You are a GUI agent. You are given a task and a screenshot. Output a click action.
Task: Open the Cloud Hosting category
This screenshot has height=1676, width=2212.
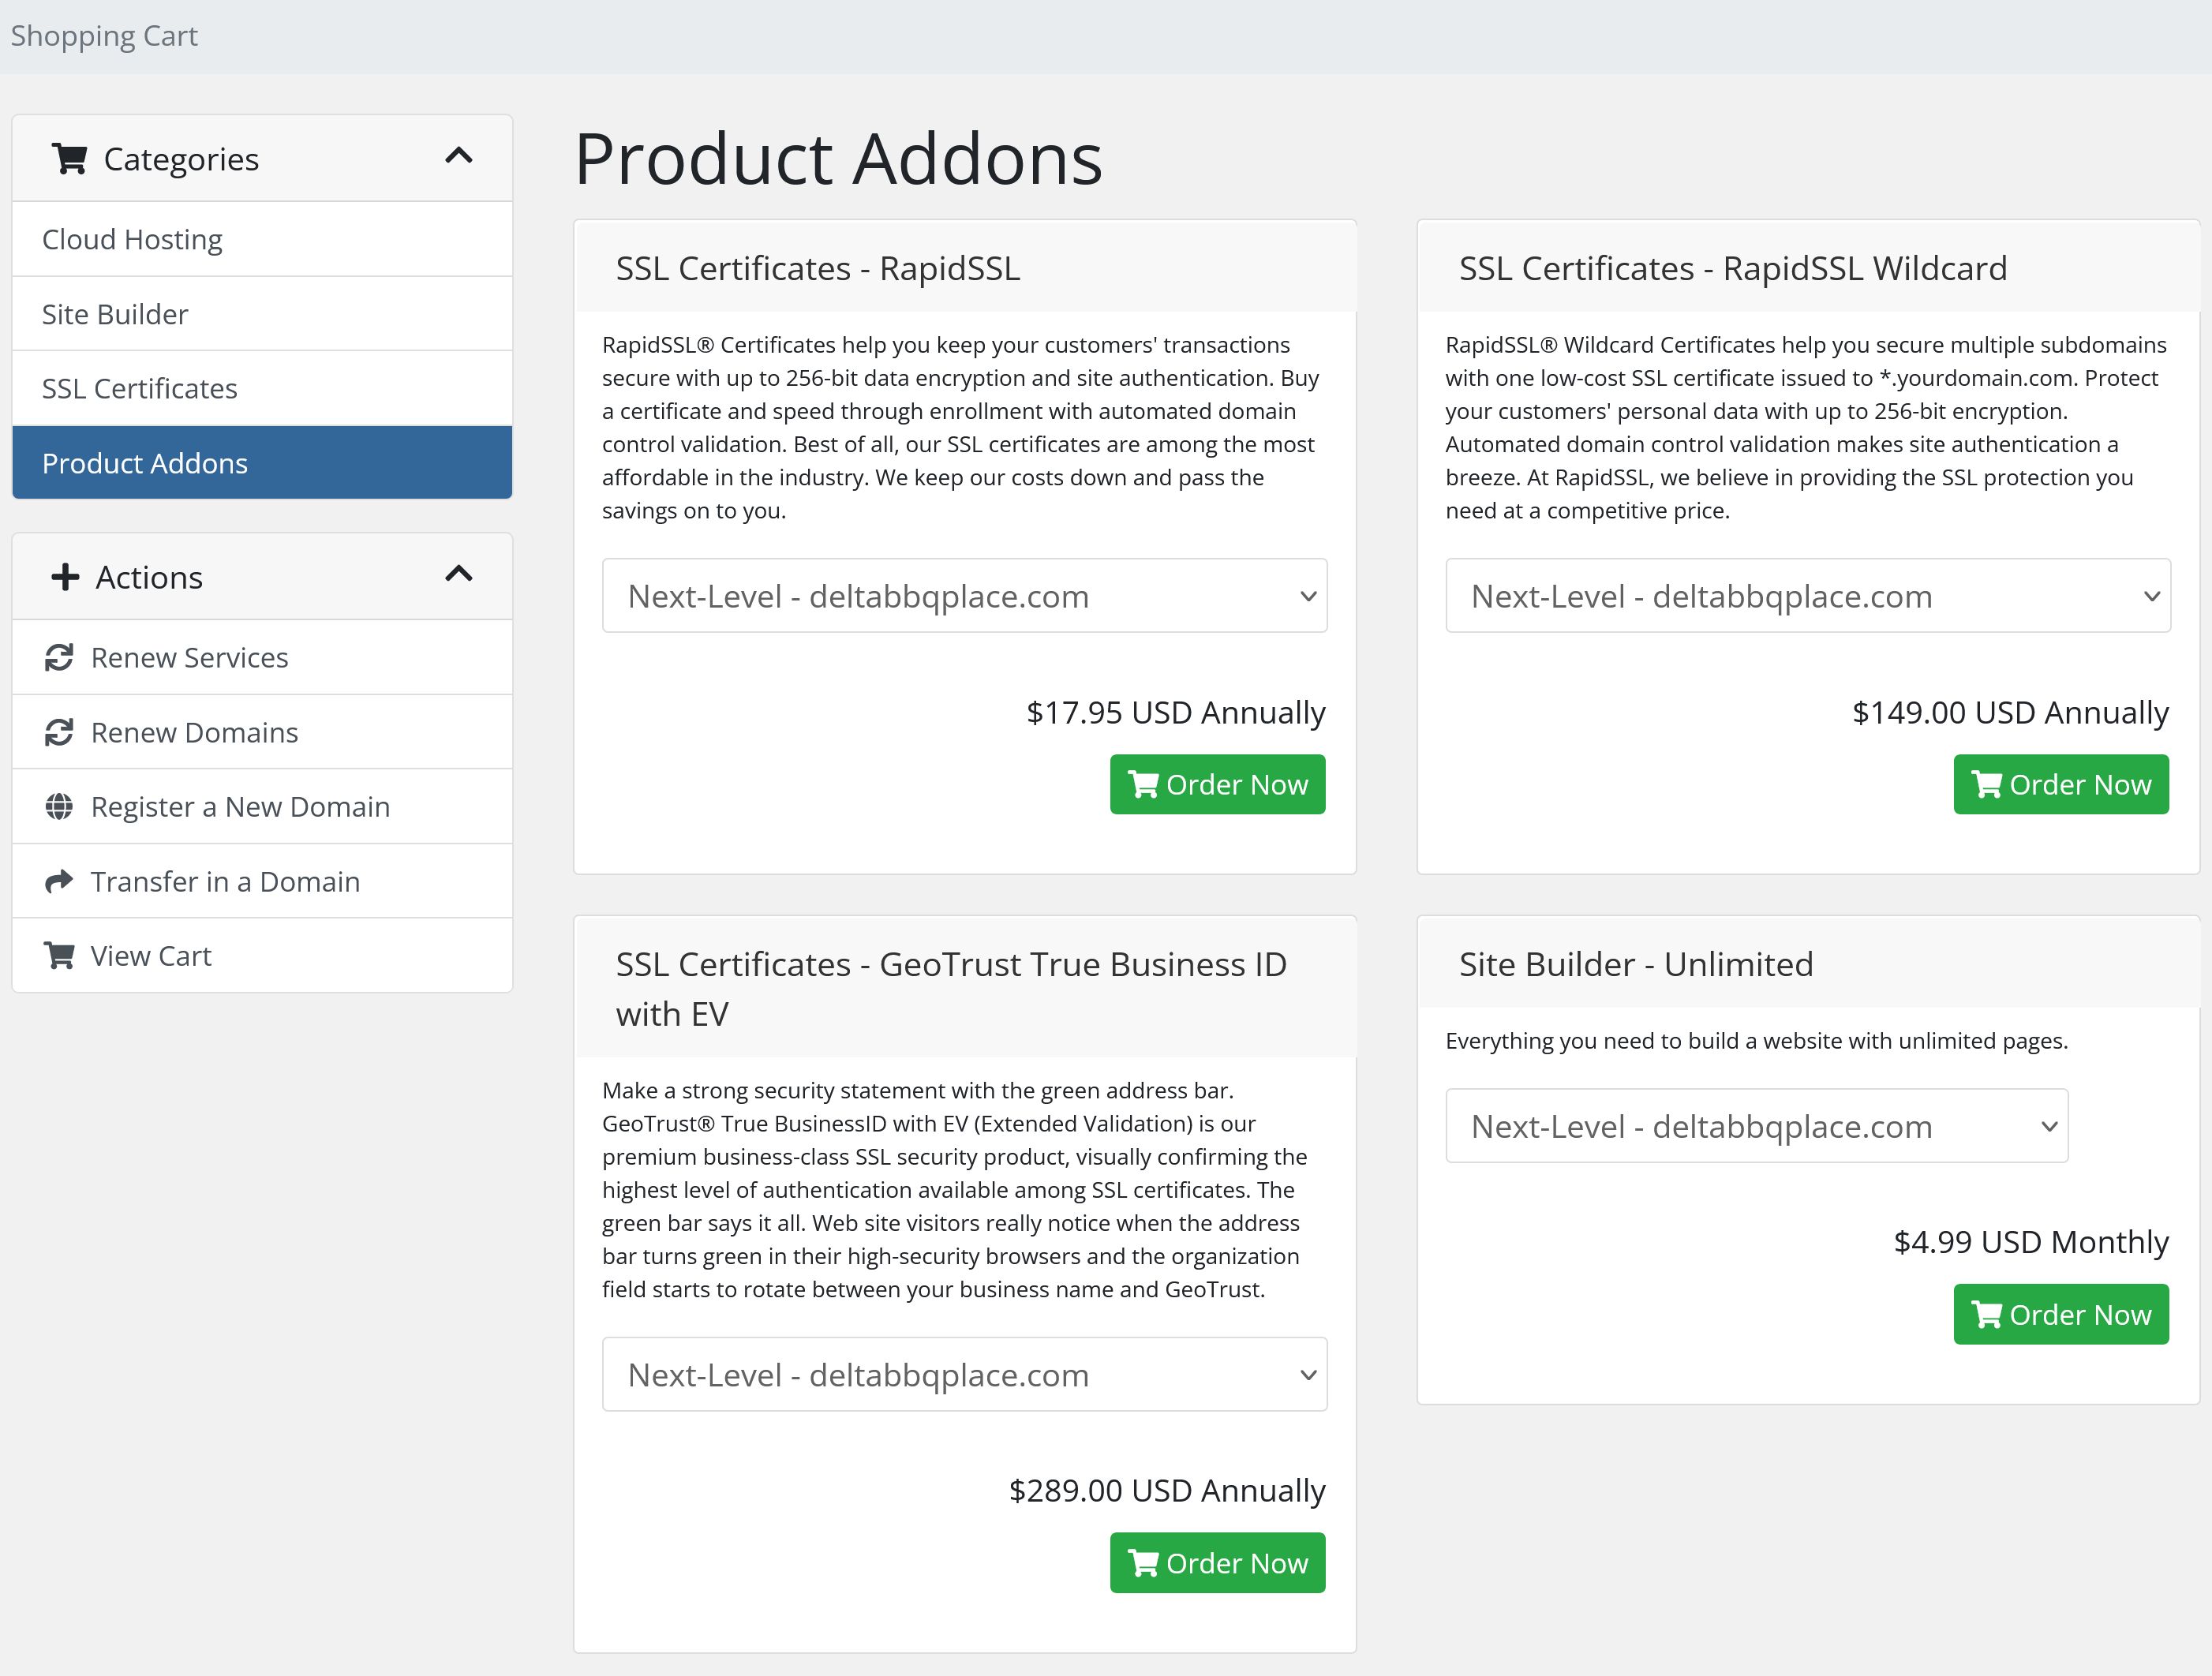coord(132,239)
